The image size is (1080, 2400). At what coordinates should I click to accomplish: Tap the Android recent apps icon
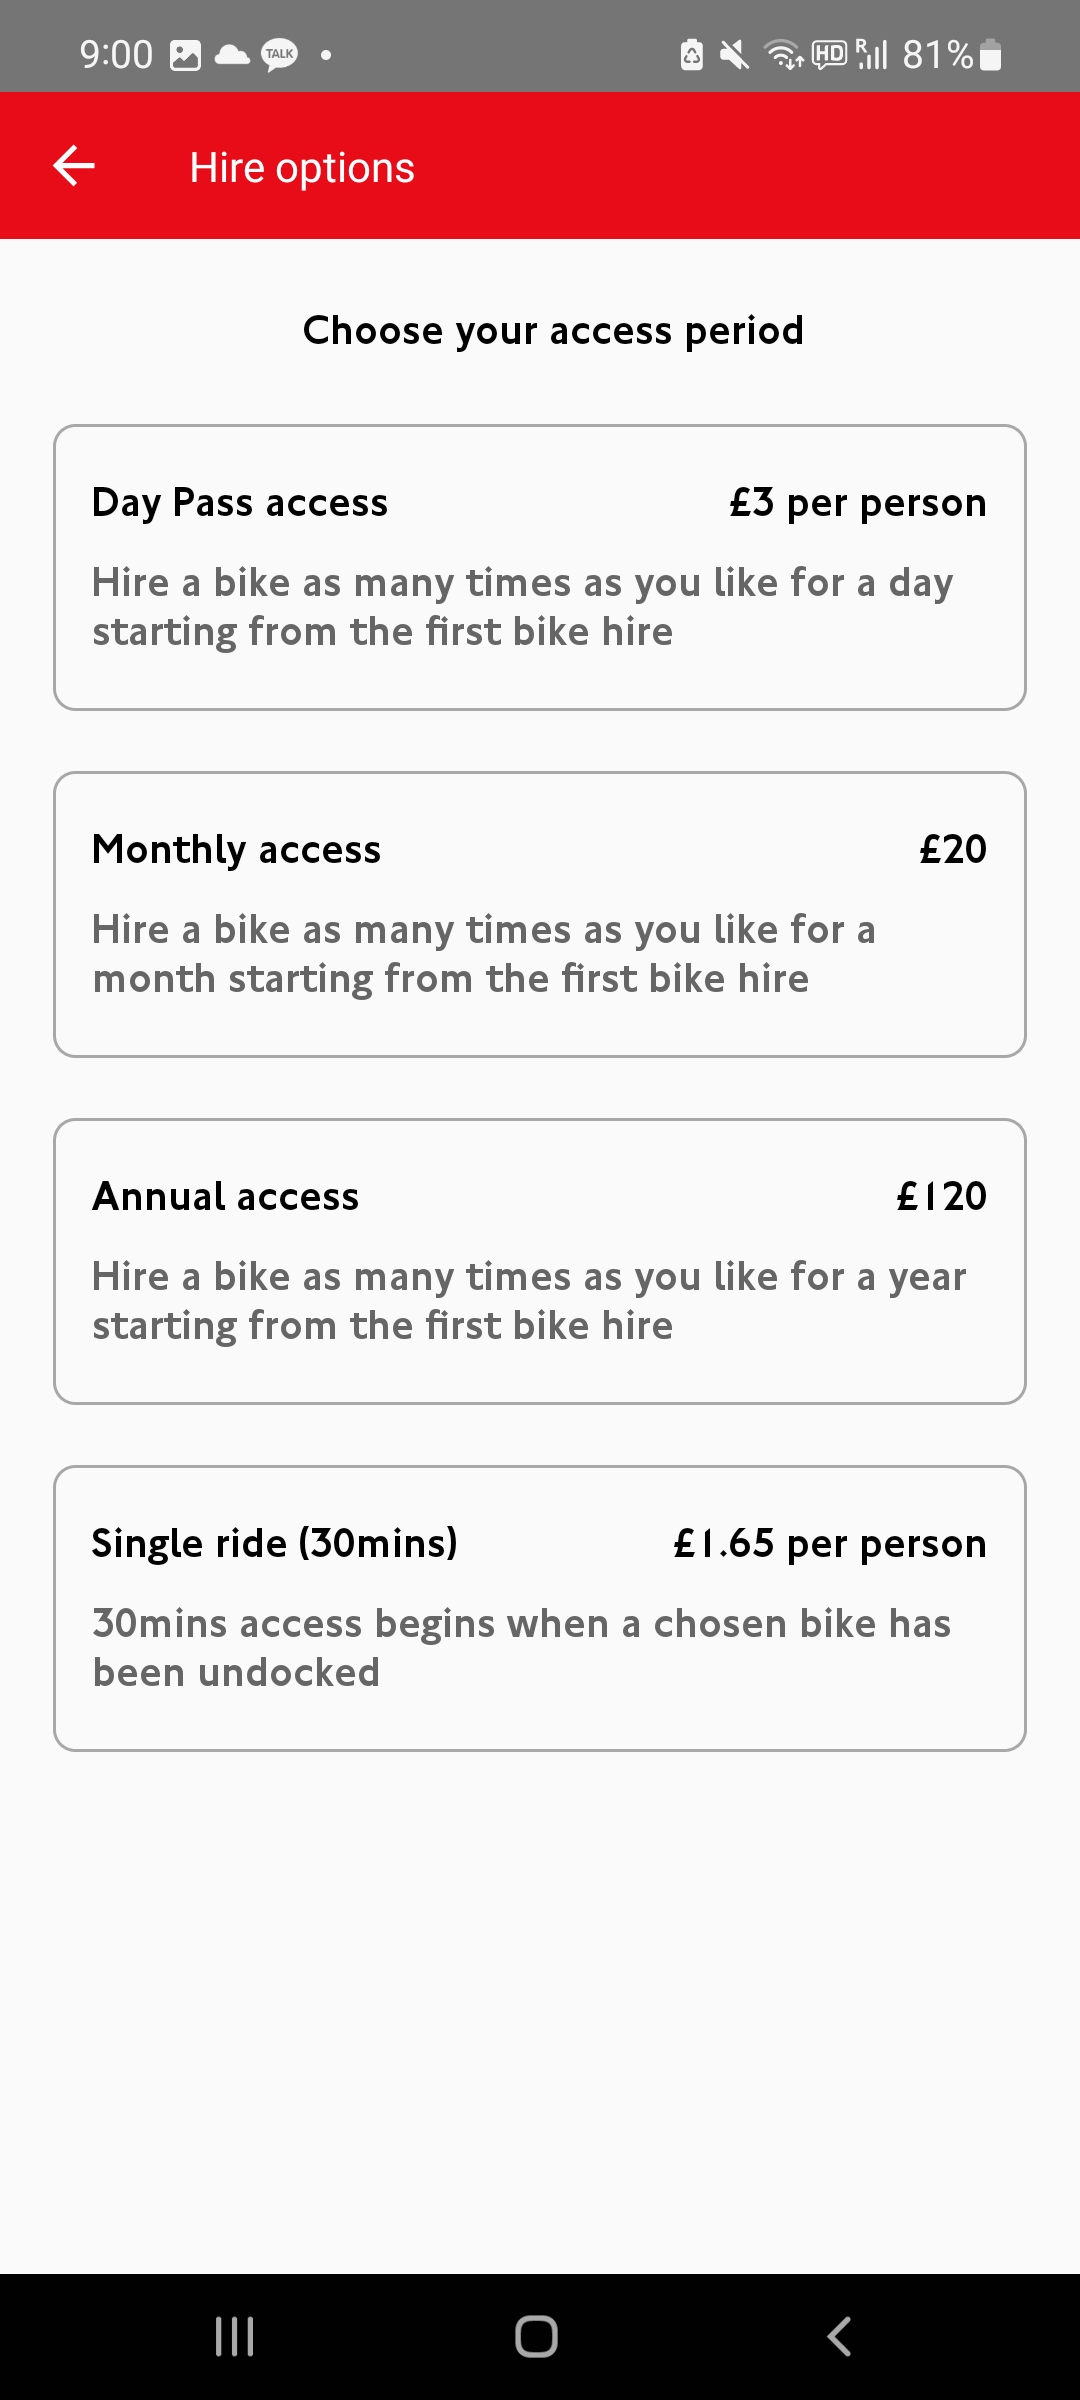click(x=235, y=2337)
